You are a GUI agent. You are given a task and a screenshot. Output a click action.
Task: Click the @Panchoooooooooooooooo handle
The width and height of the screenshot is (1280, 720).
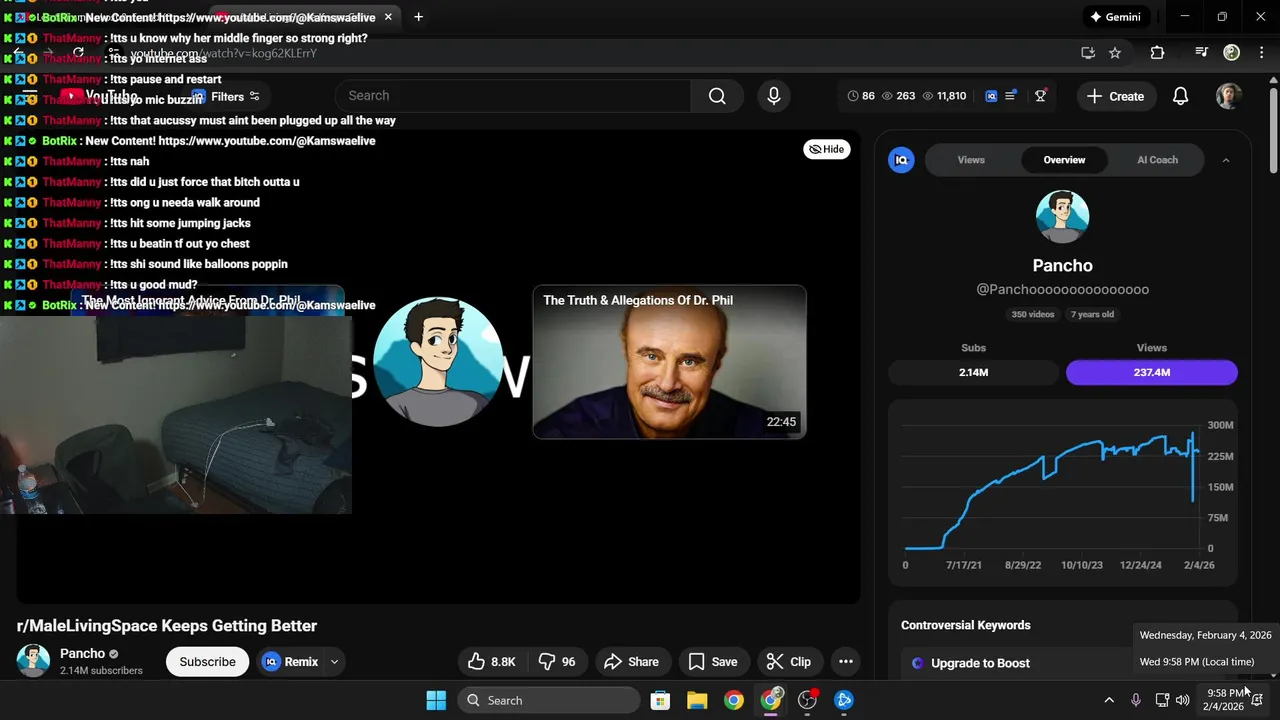1062,289
